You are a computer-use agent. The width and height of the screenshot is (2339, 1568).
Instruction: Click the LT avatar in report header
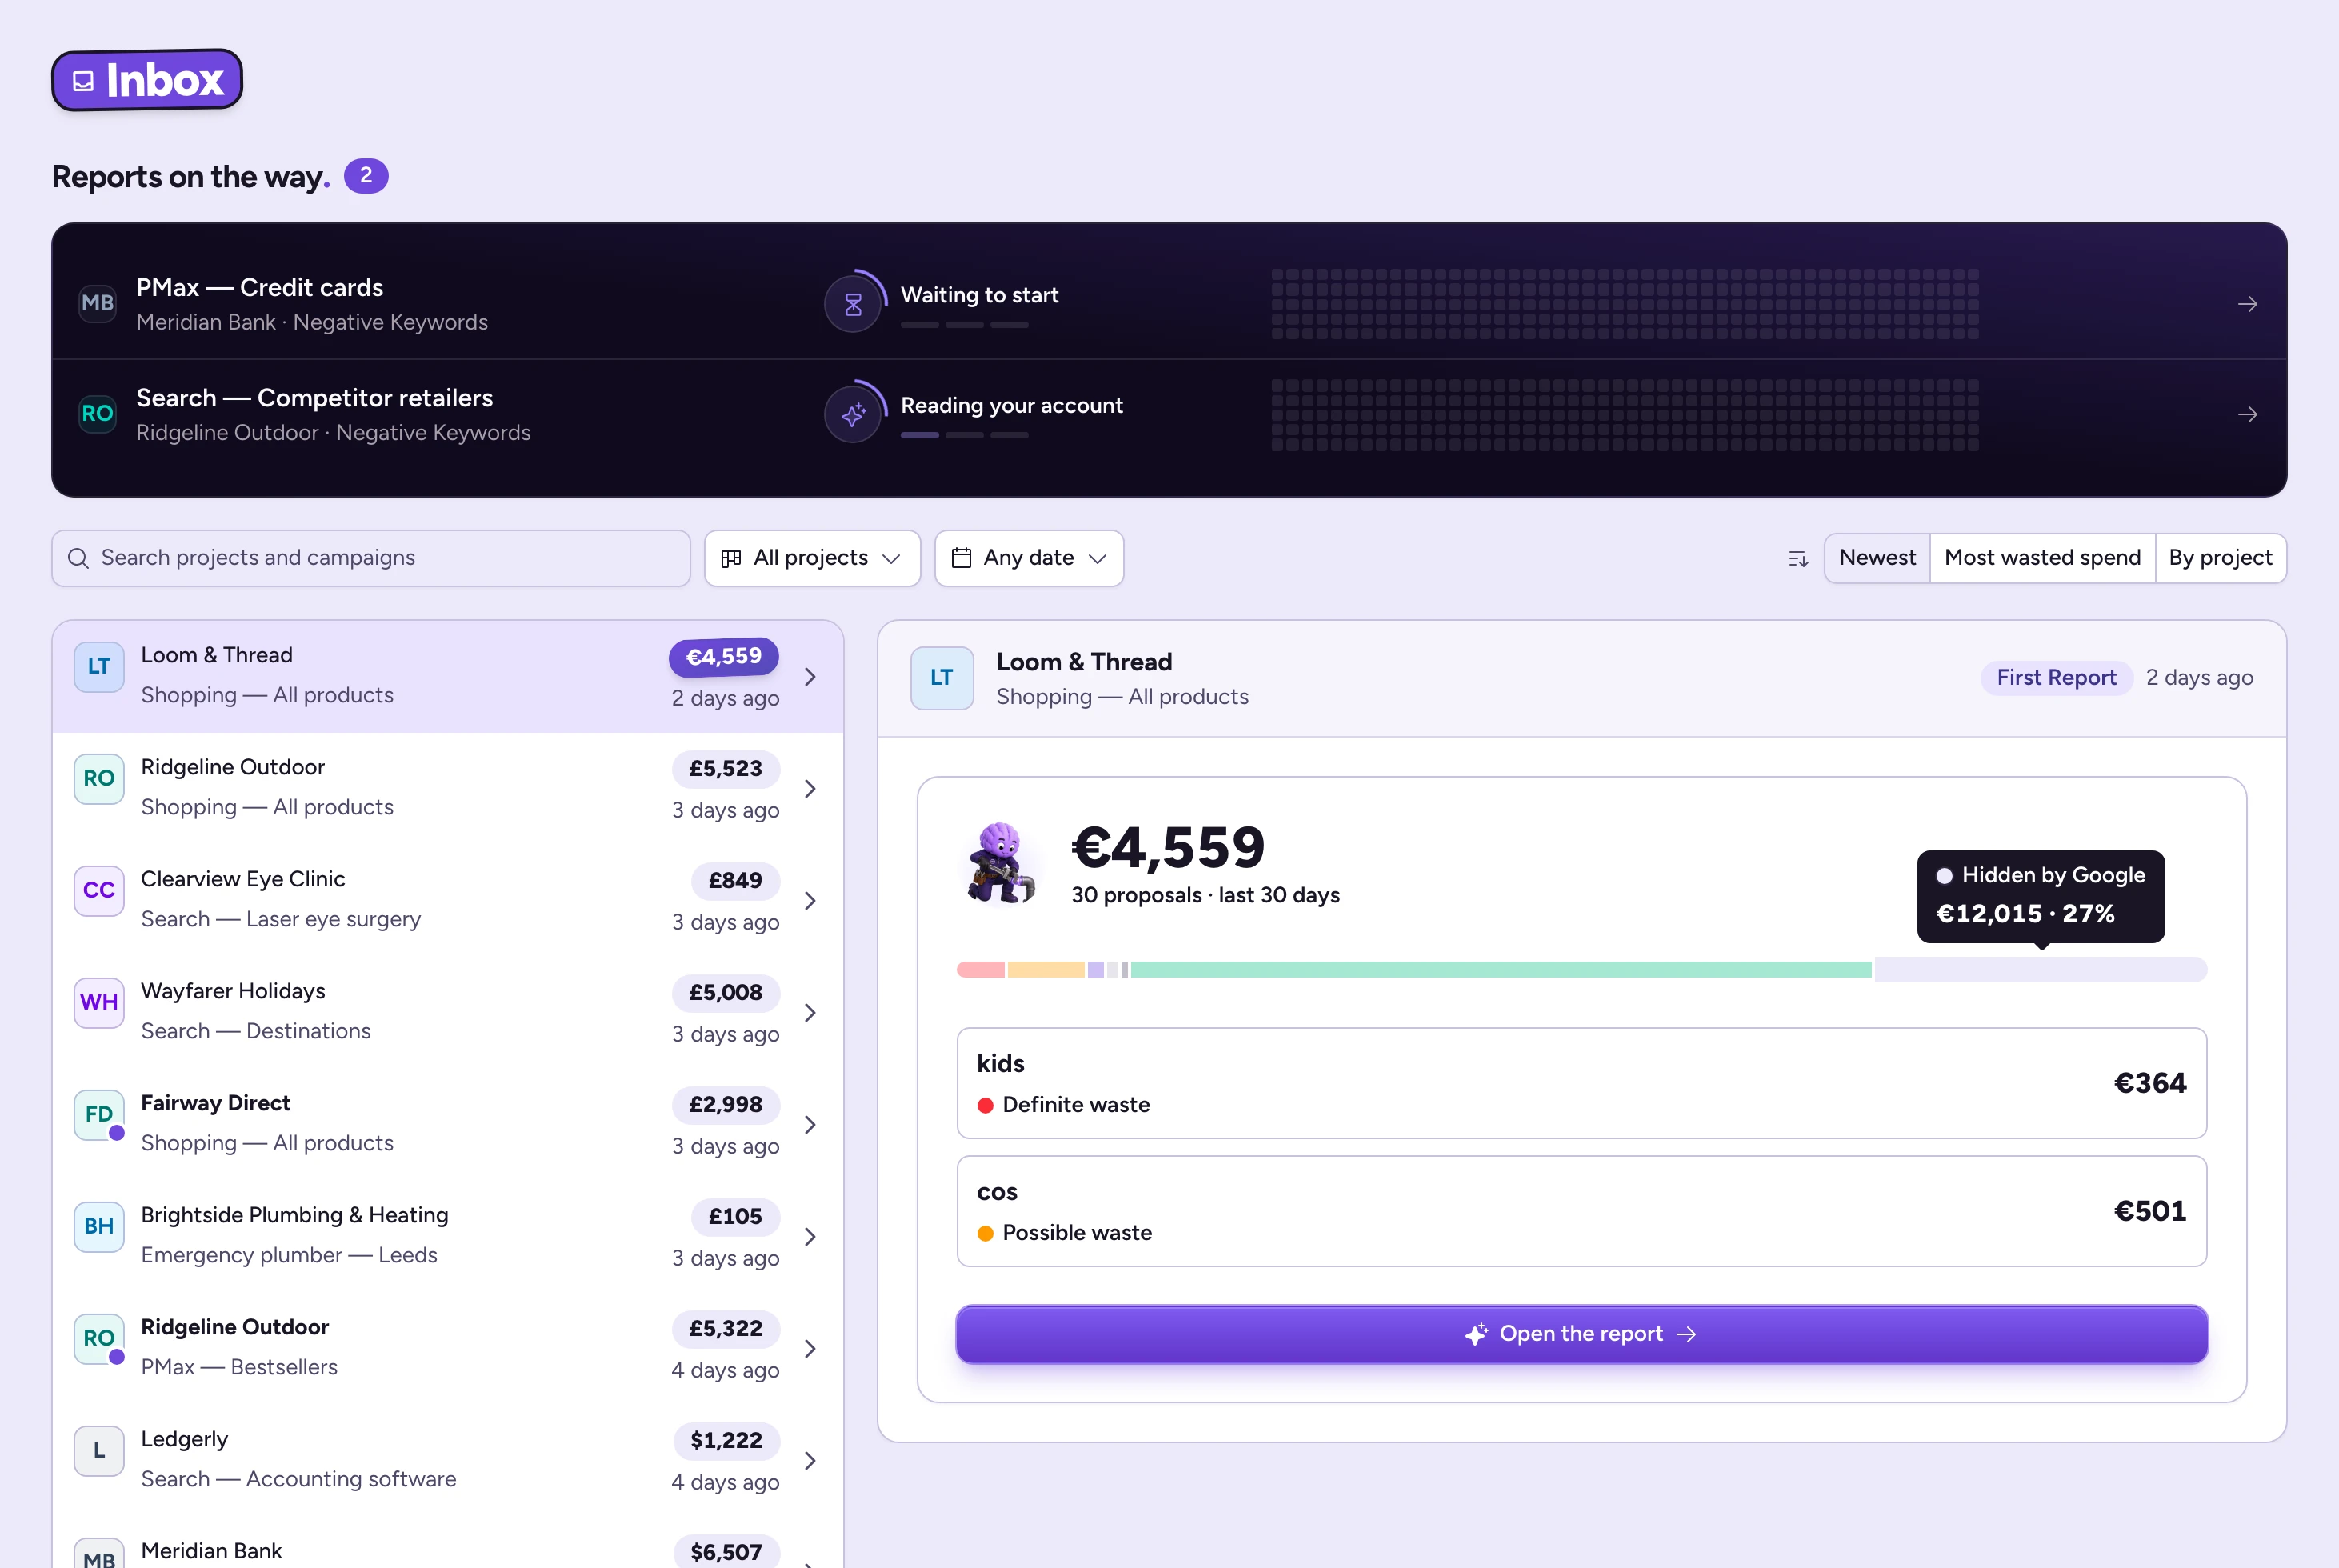[x=941, y=678]
